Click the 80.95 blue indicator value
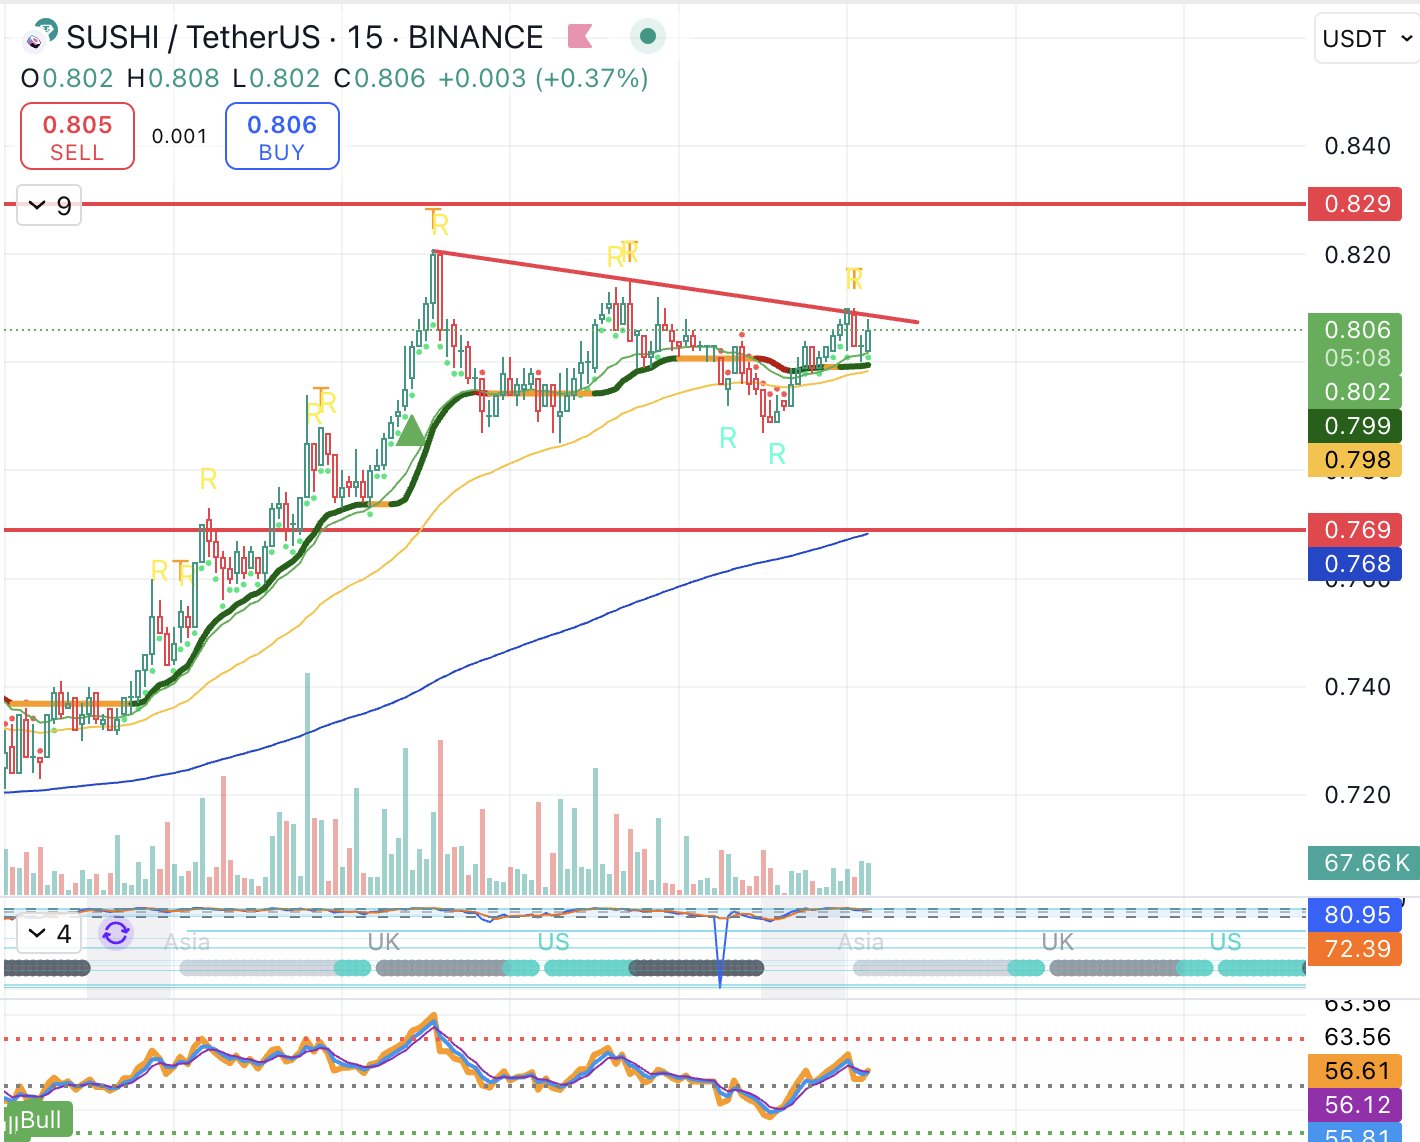This screenshot has width=1420, height=1142. coord(1356,915)
